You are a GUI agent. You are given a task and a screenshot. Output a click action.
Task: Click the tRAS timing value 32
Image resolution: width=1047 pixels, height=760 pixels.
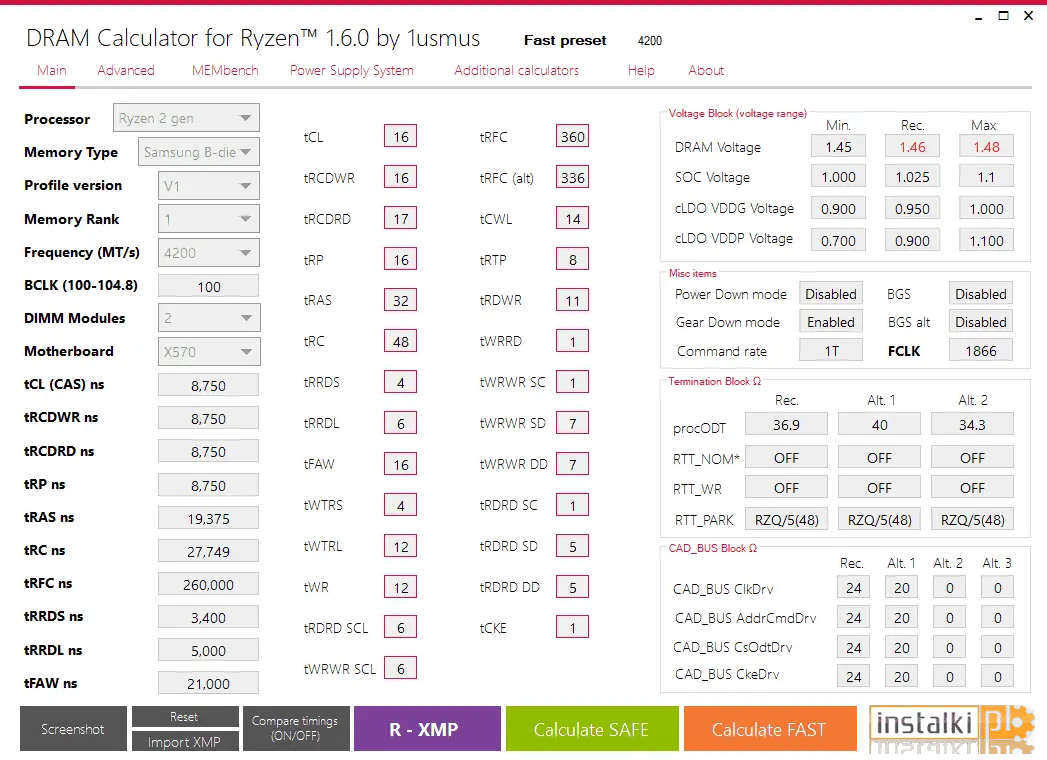[401, 301]
